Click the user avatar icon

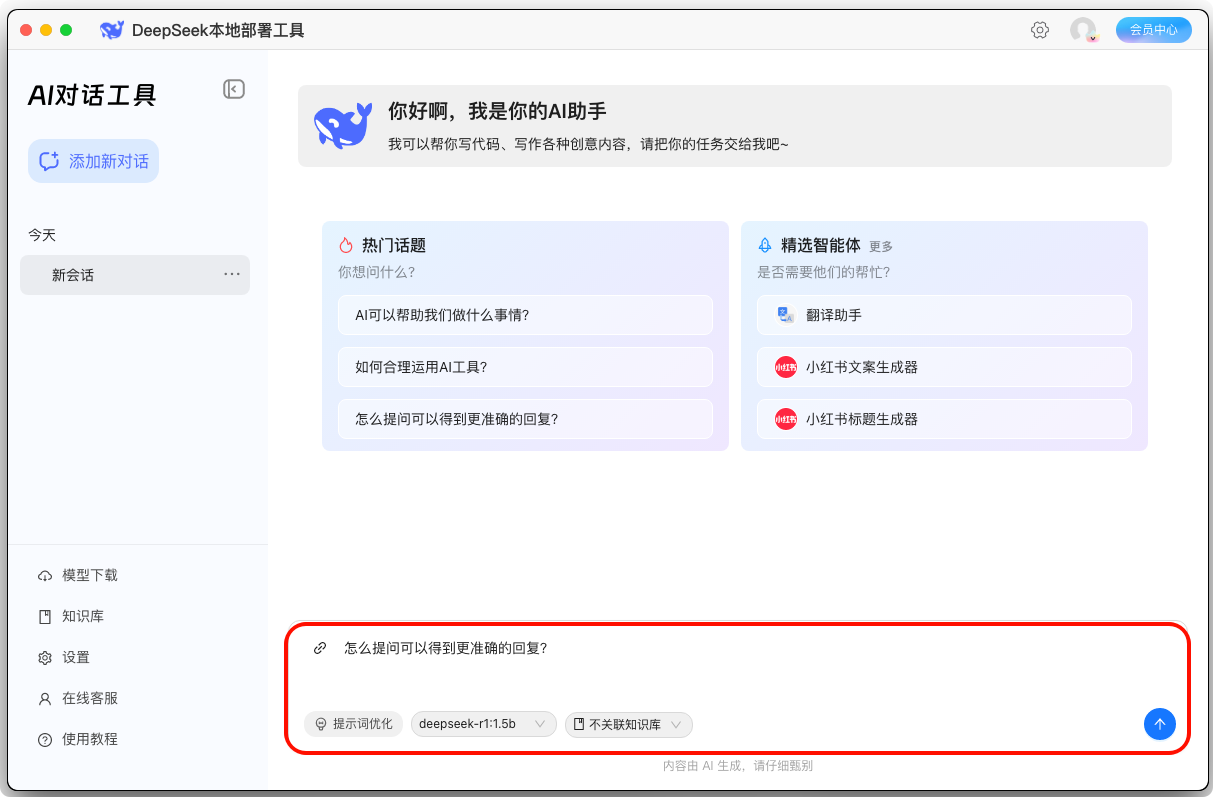click(x=1083, y=30)
